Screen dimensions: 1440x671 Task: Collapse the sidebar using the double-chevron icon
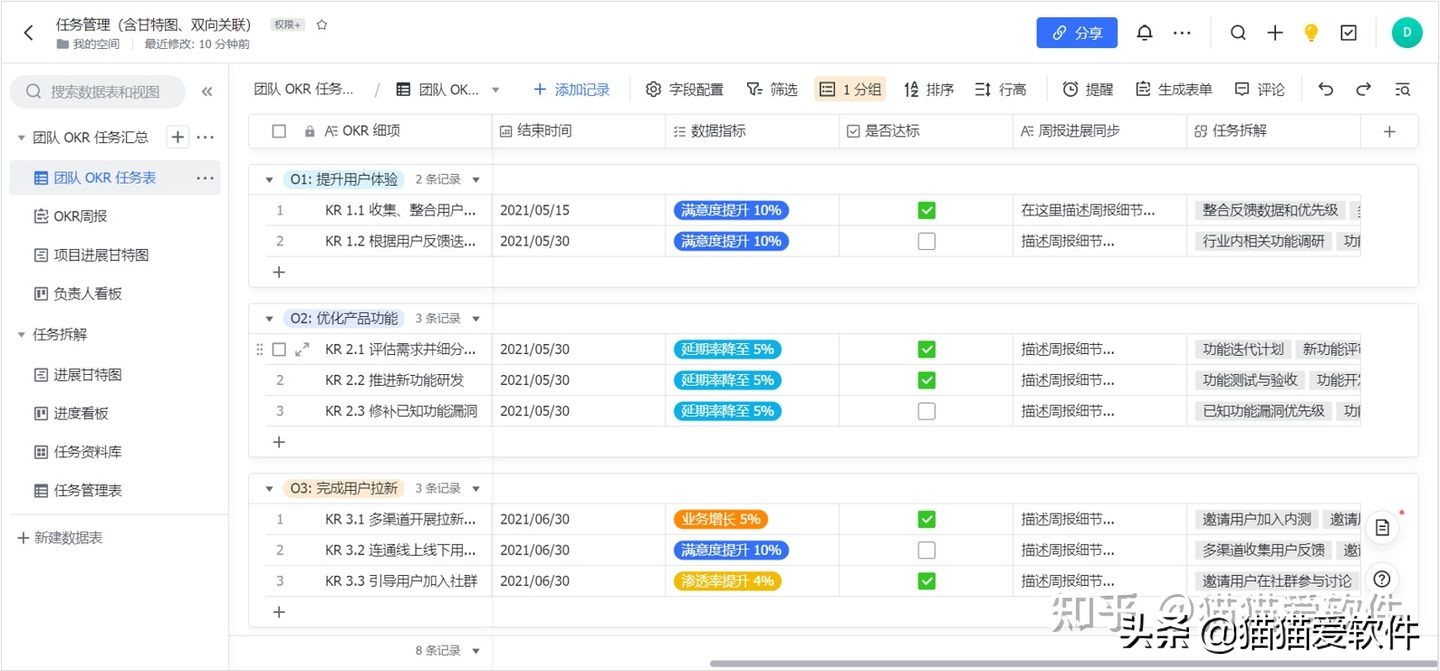(x=208, y=89)
